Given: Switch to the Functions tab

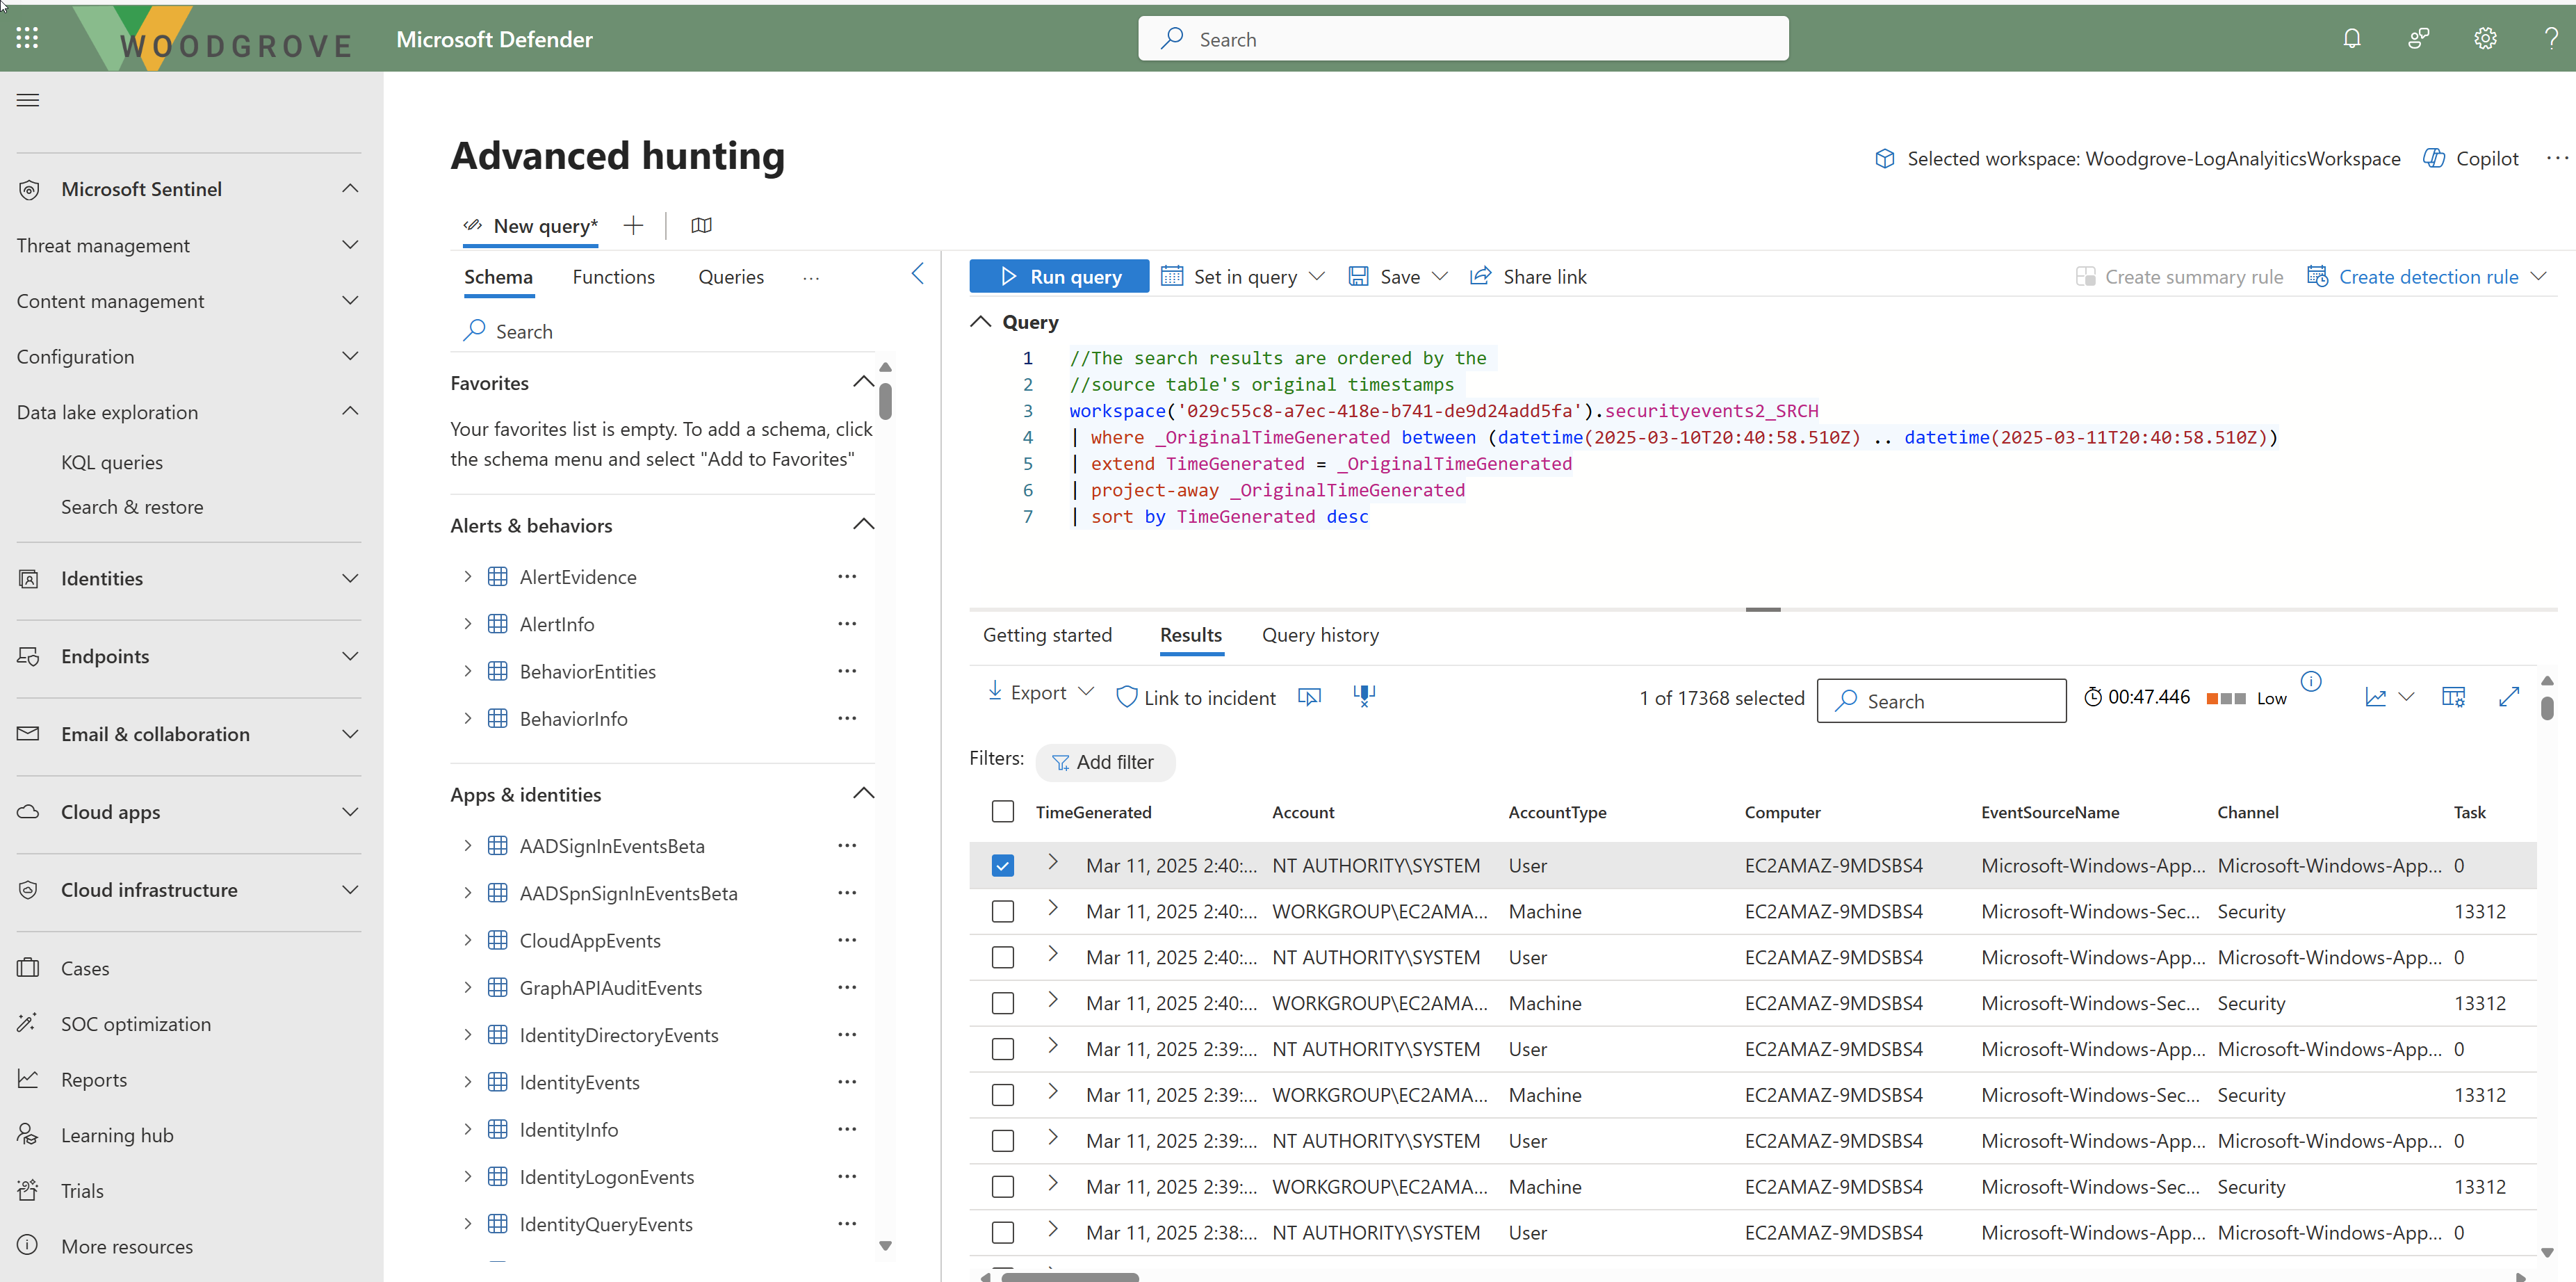Looking at the screenshot, I should 613,277.
